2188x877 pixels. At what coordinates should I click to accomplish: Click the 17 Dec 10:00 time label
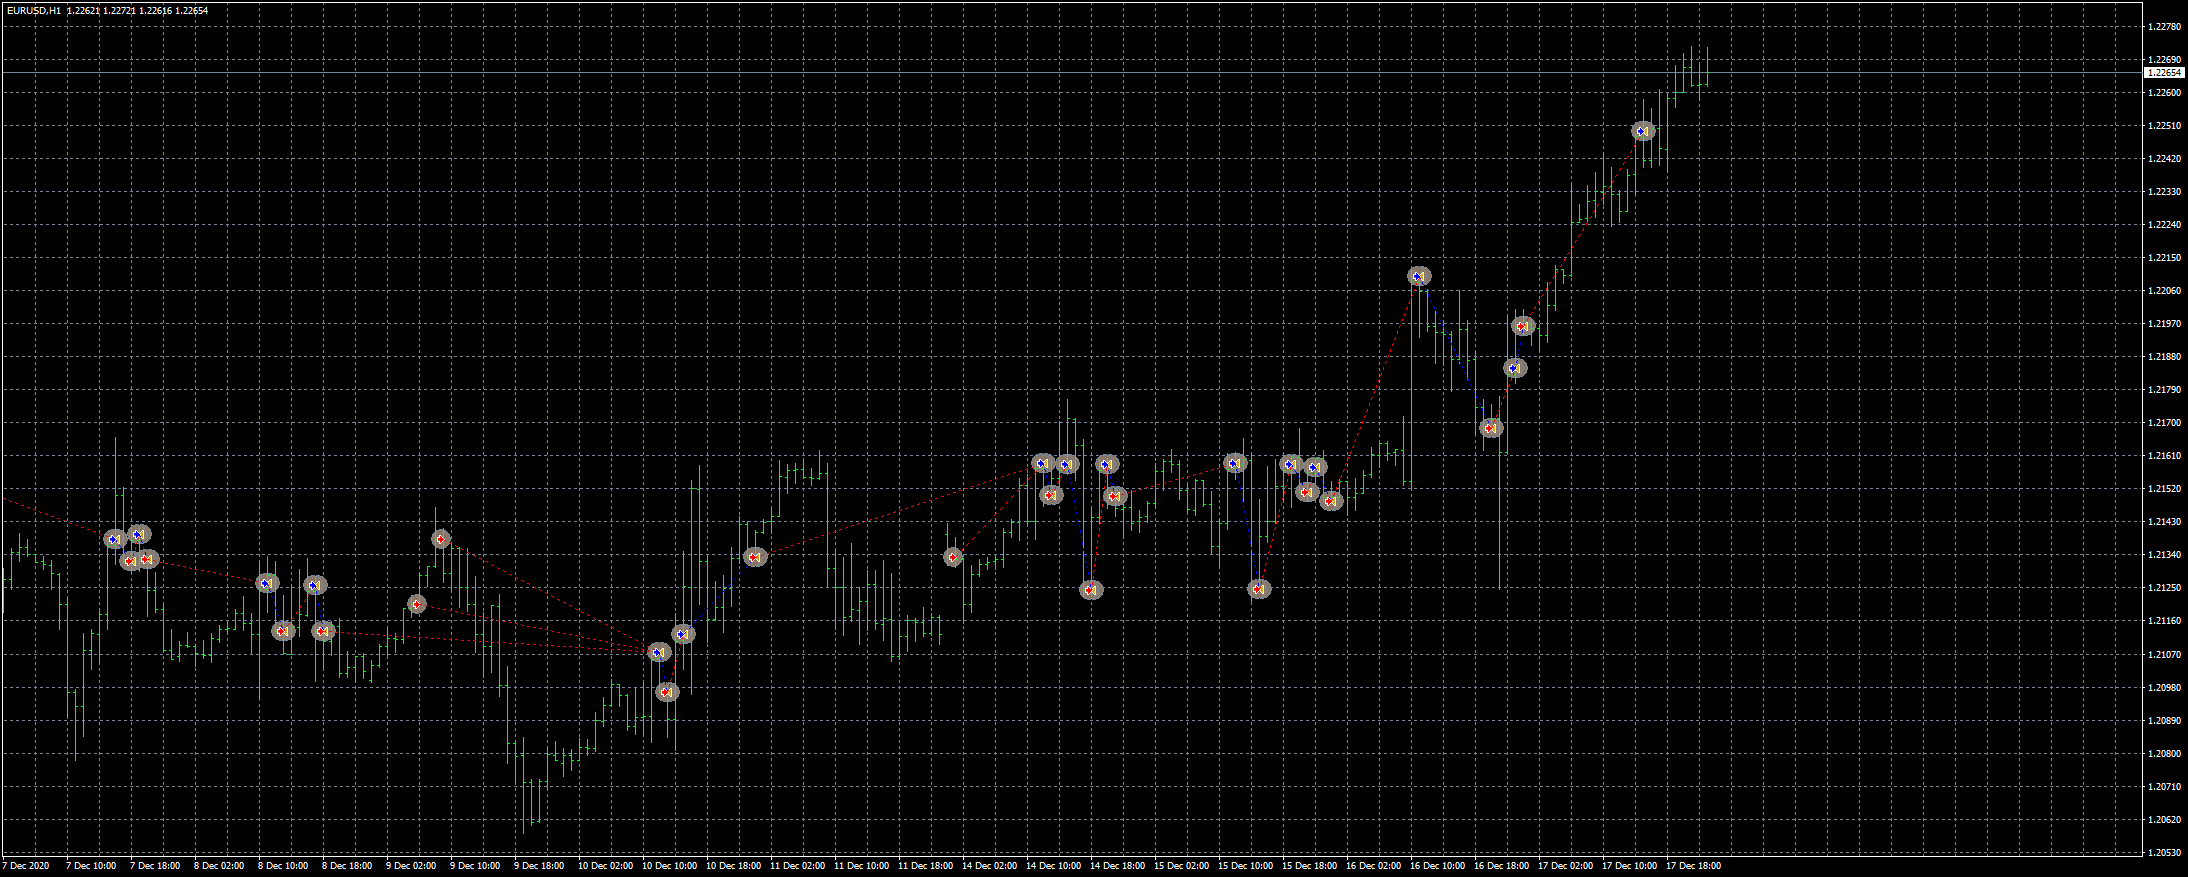point(1629,866)
